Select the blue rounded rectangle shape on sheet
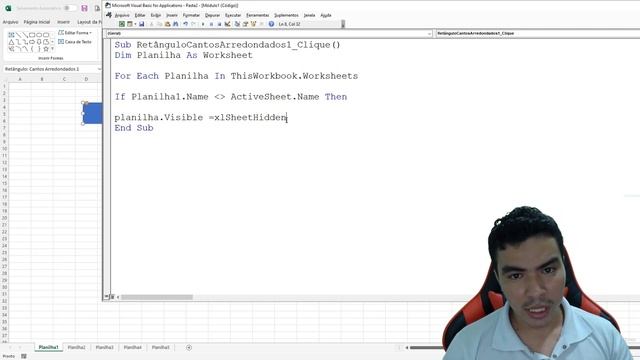 (x=93, y=113)
